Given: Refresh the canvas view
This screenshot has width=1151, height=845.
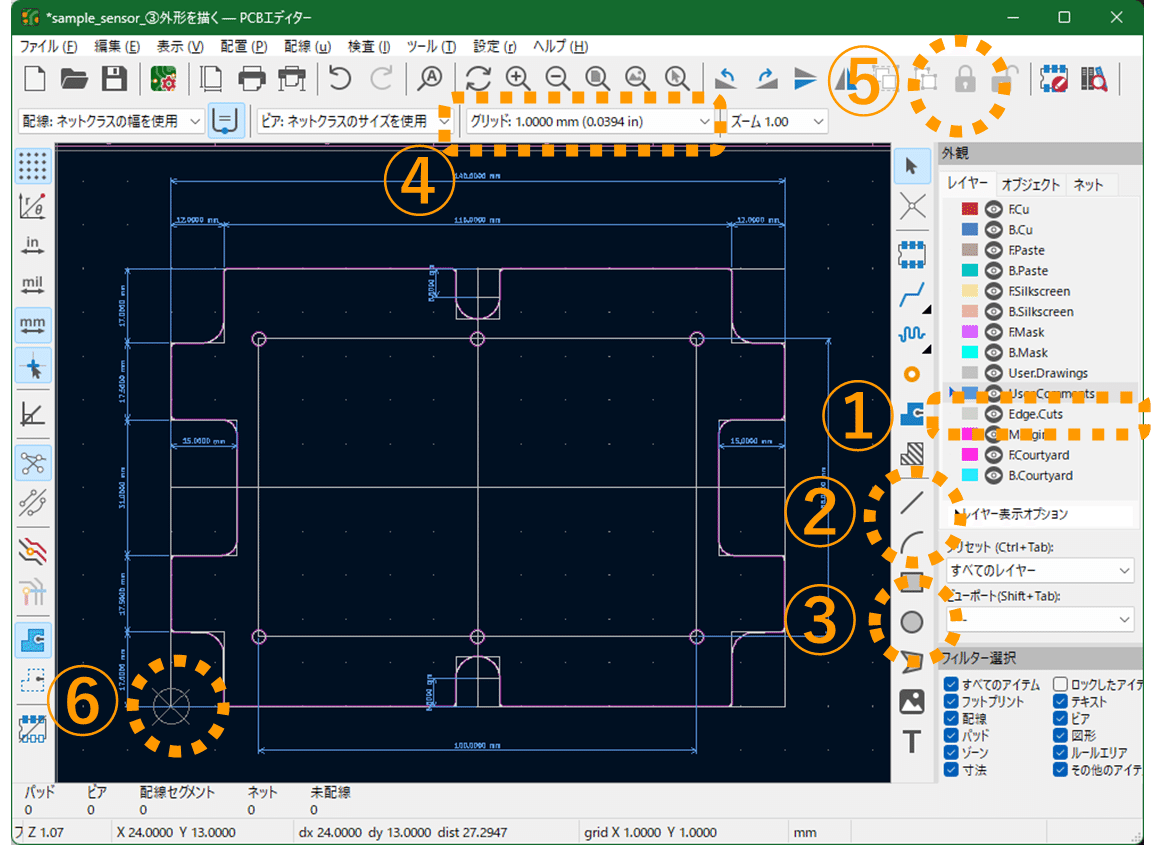Looking at the screenshot, I should 479,78.
